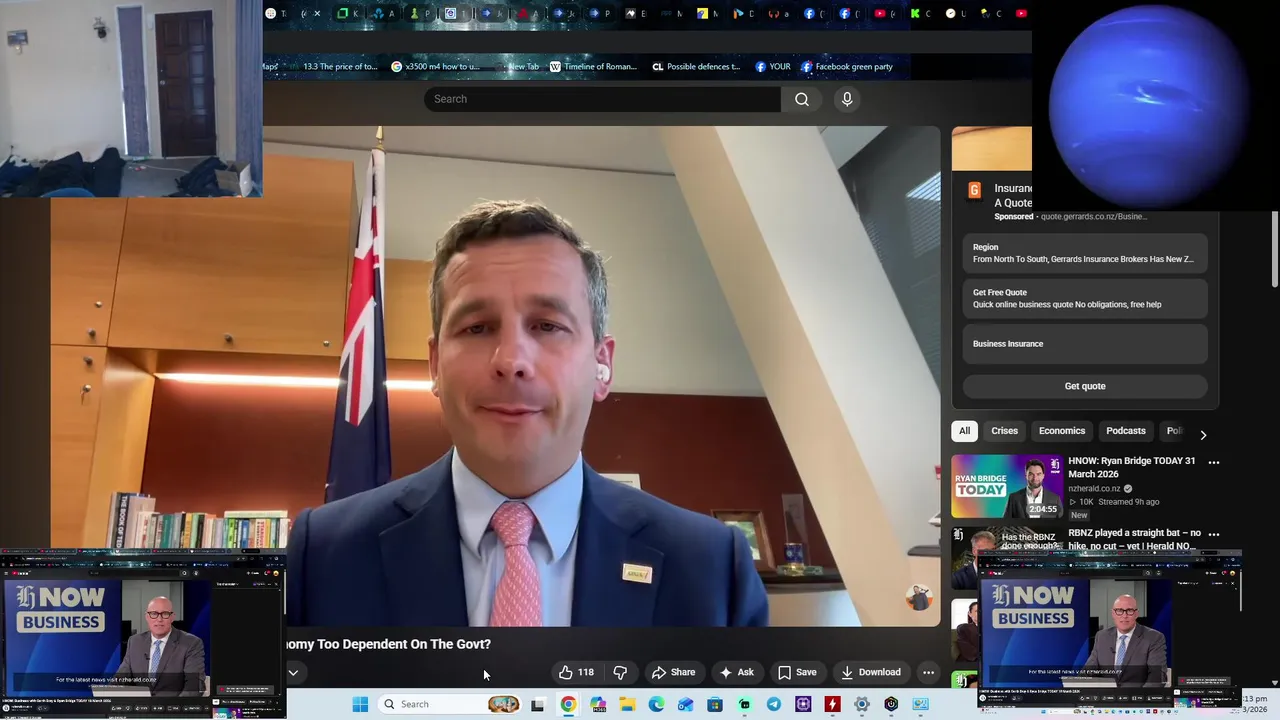The width and height of the screenshot is (1280, 720).
Task: Click Business Insurance ad link
Action: tap(1085, 344)
